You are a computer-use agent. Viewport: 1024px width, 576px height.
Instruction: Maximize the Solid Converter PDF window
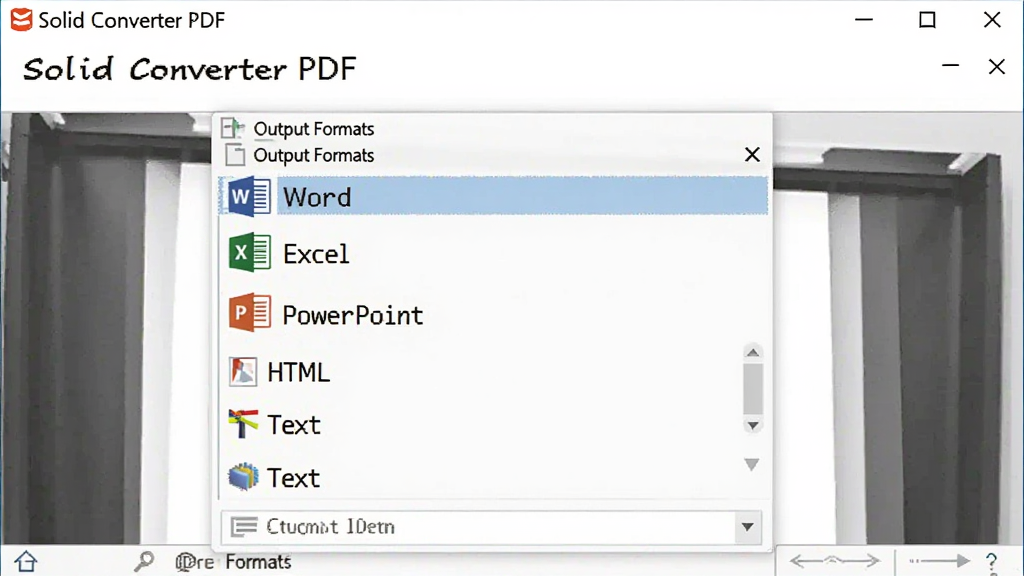tap(927, 20)
